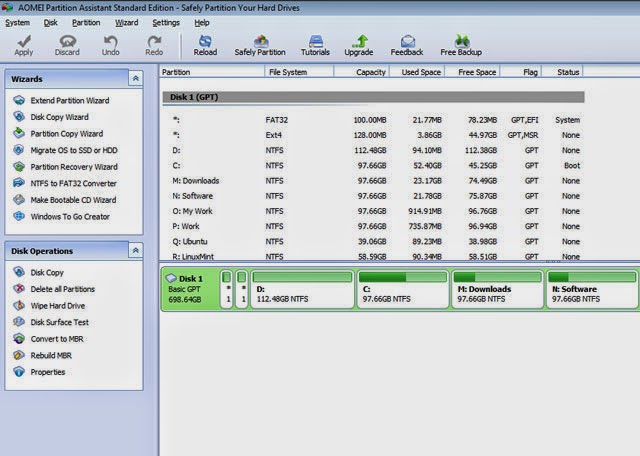Click the Apply checkmark icon
The width and height of the screenshot is (640, 456).
24,41
